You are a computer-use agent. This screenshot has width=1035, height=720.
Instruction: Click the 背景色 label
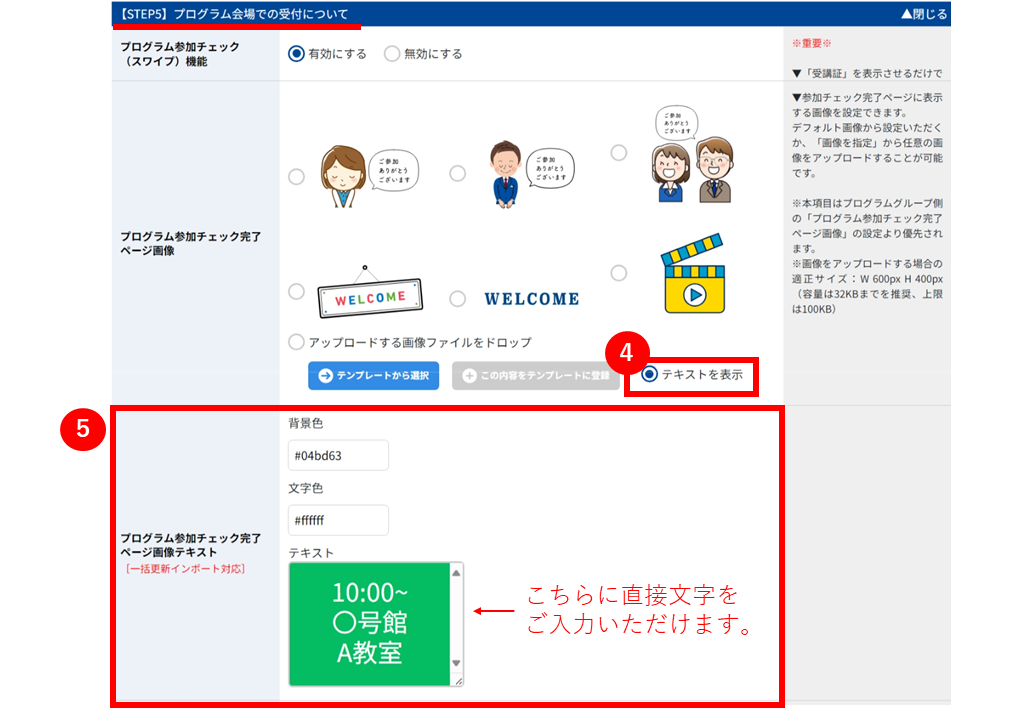point(306,423)
